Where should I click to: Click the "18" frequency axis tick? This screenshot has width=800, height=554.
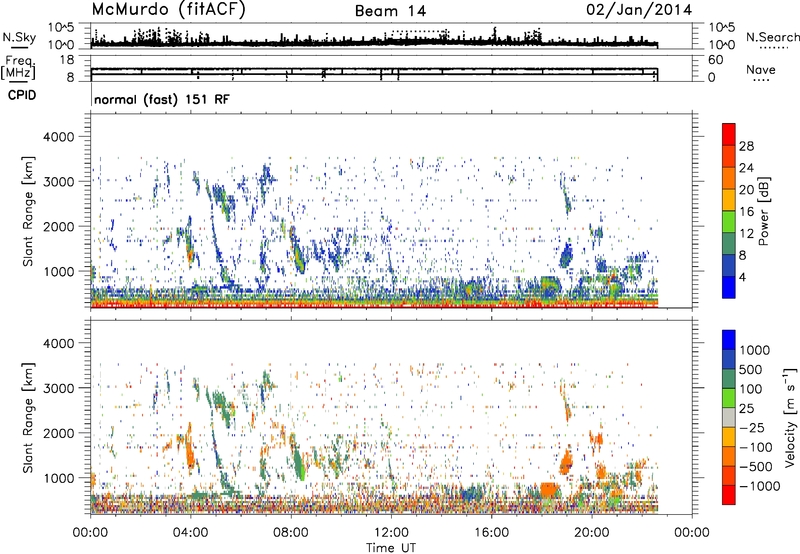[x=67, y=60]
